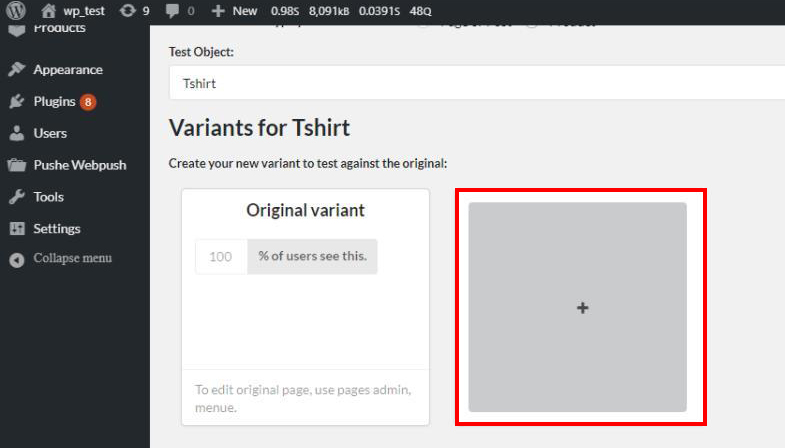The image size is (785, 448).
Task: Click the Plugins update badge 8
Action: (x=88, y=102)
